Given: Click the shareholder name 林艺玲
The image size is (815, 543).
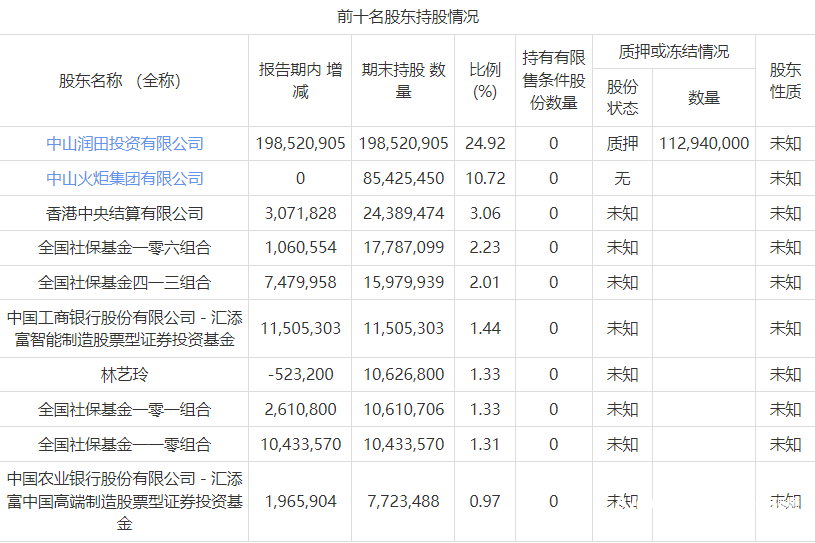Looking at the screenshot, I should pyautogui.click(x=125, y=375).
